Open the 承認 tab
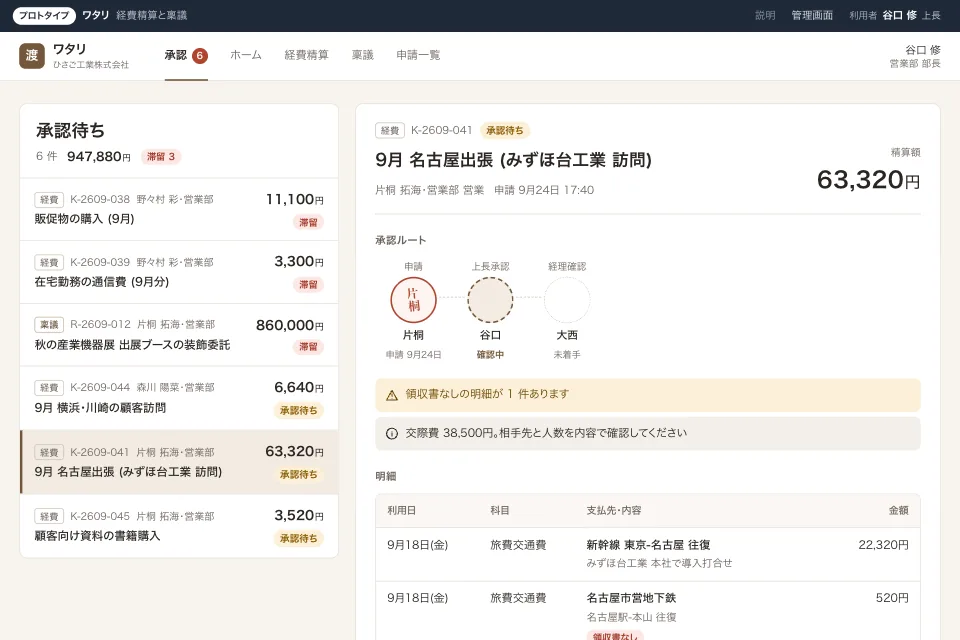 tap(186, 56)
